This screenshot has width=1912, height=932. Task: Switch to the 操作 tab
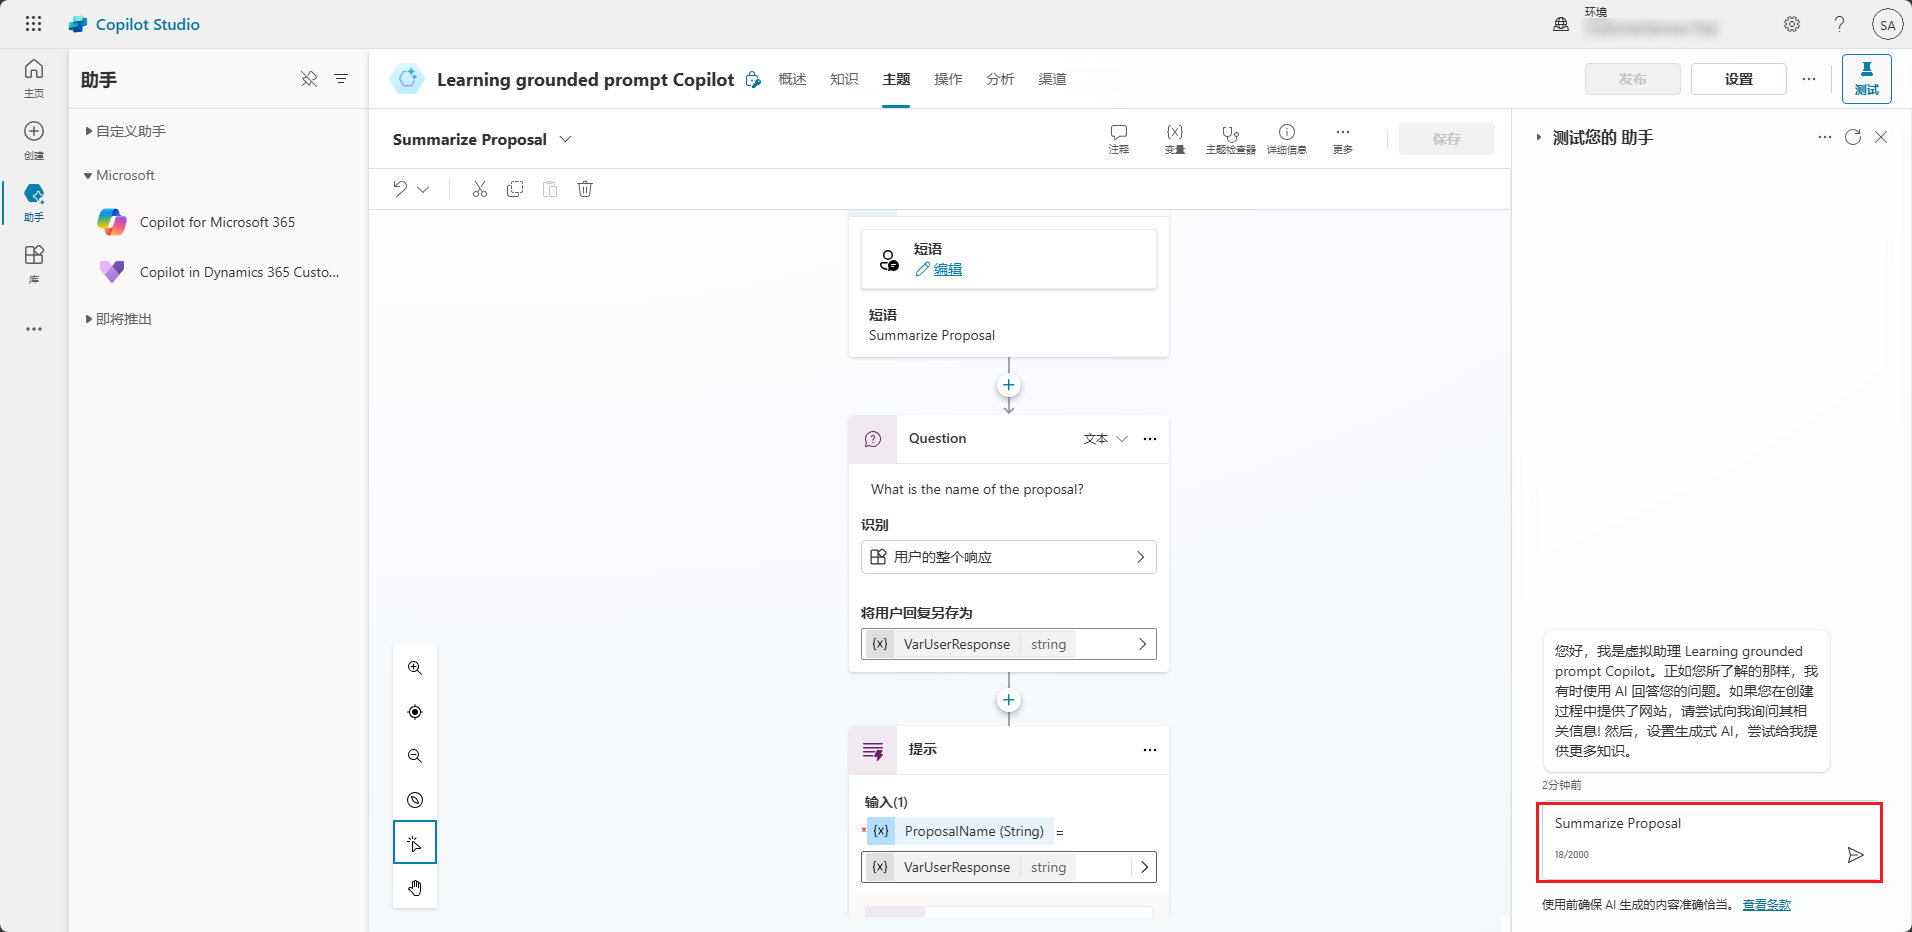[948, 79]
